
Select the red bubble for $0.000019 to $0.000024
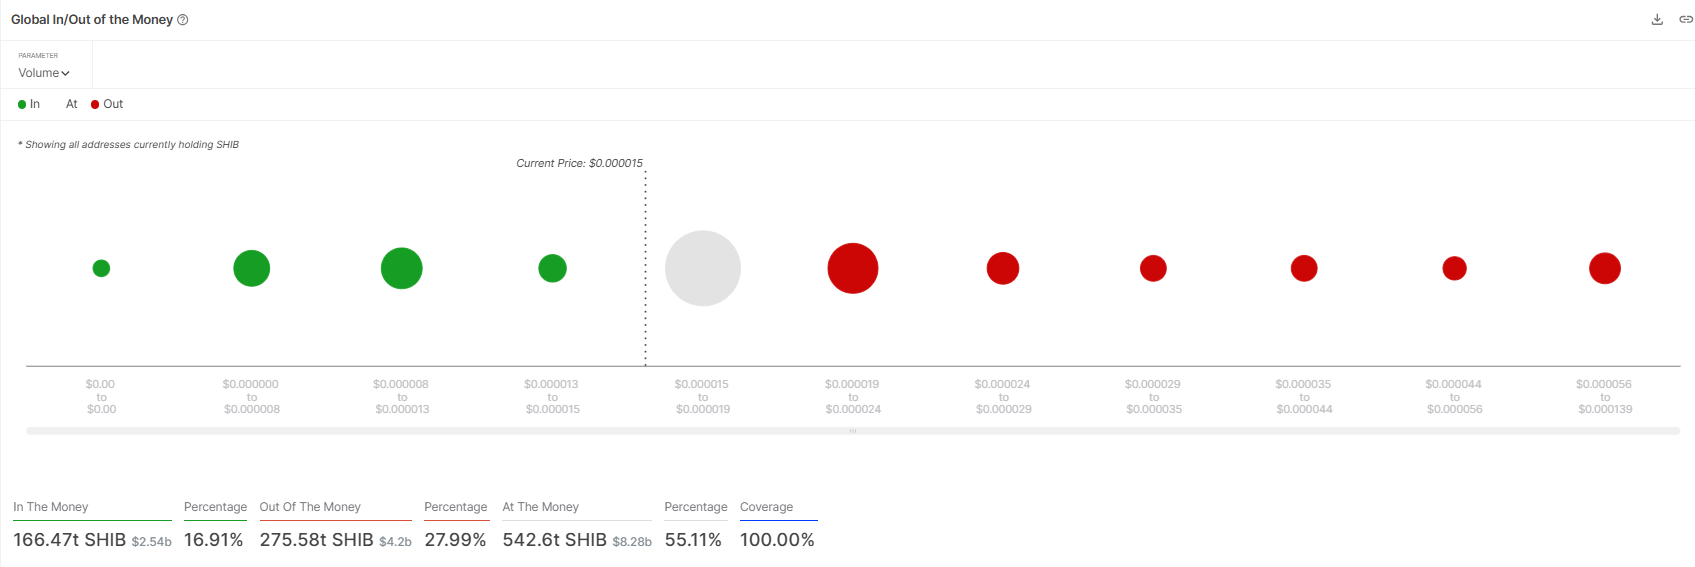(x=852, y=268)
